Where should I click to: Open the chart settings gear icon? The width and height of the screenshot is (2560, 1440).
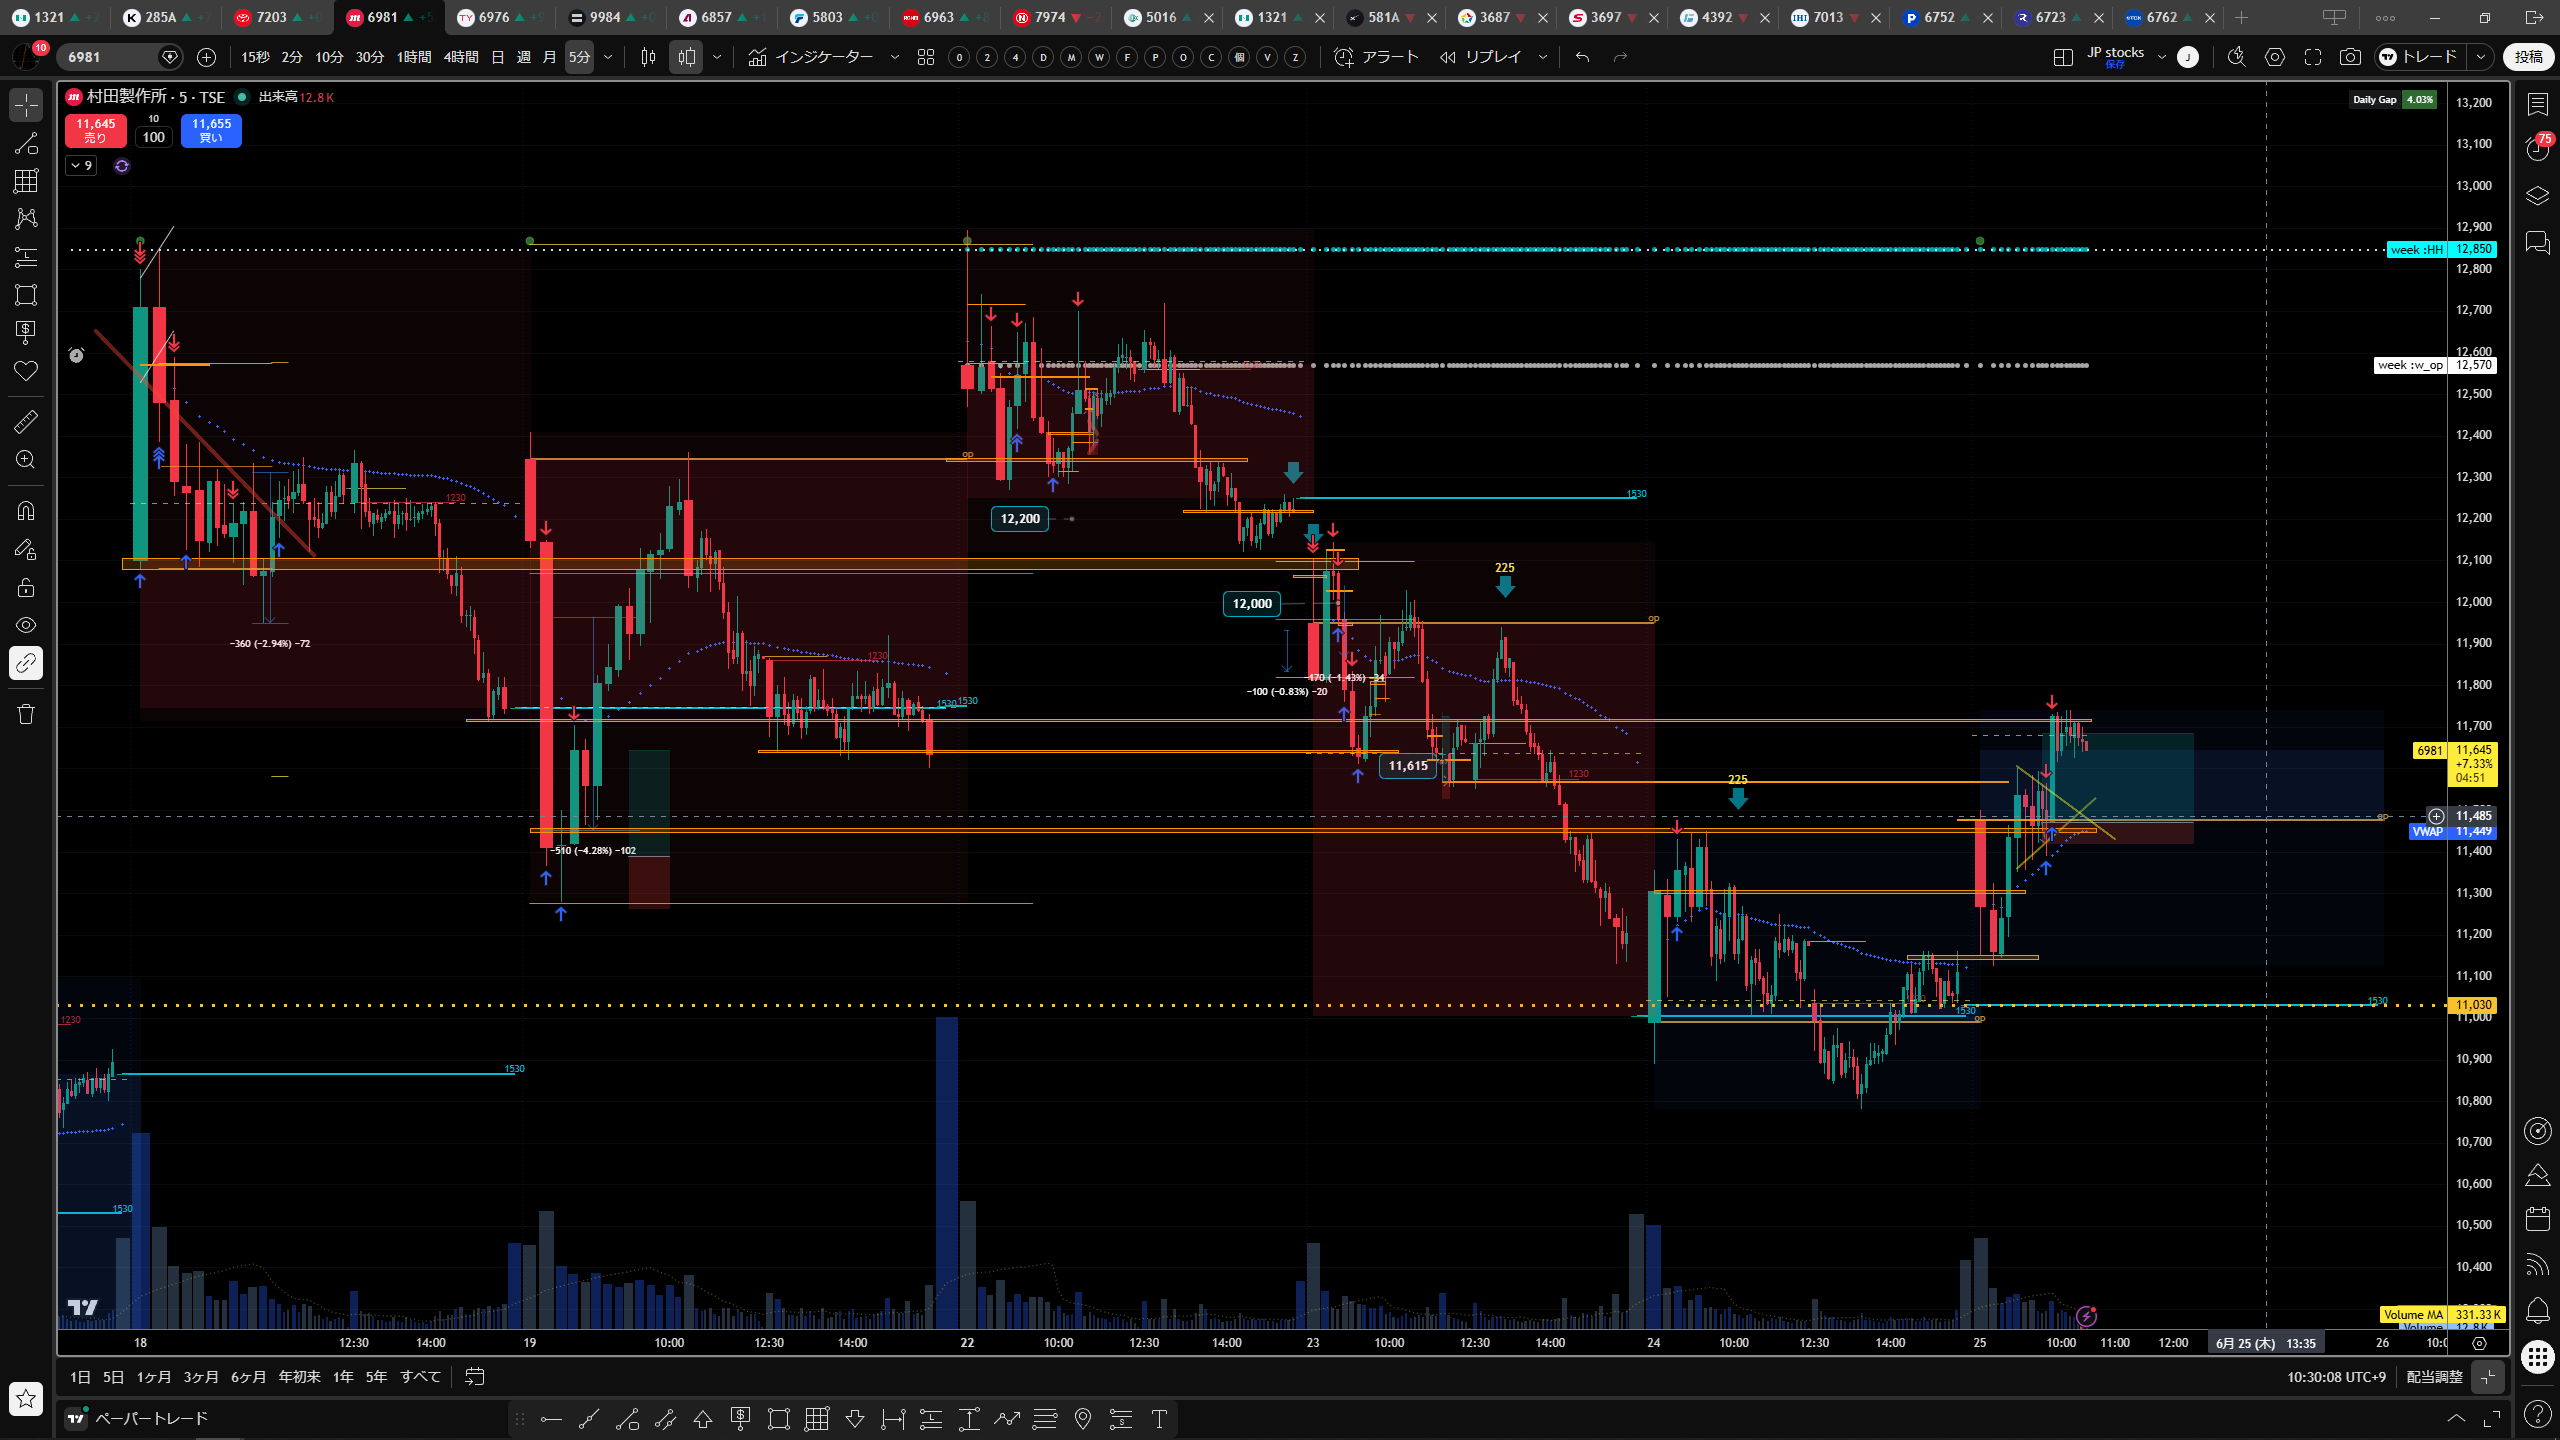click(2275, 57)
